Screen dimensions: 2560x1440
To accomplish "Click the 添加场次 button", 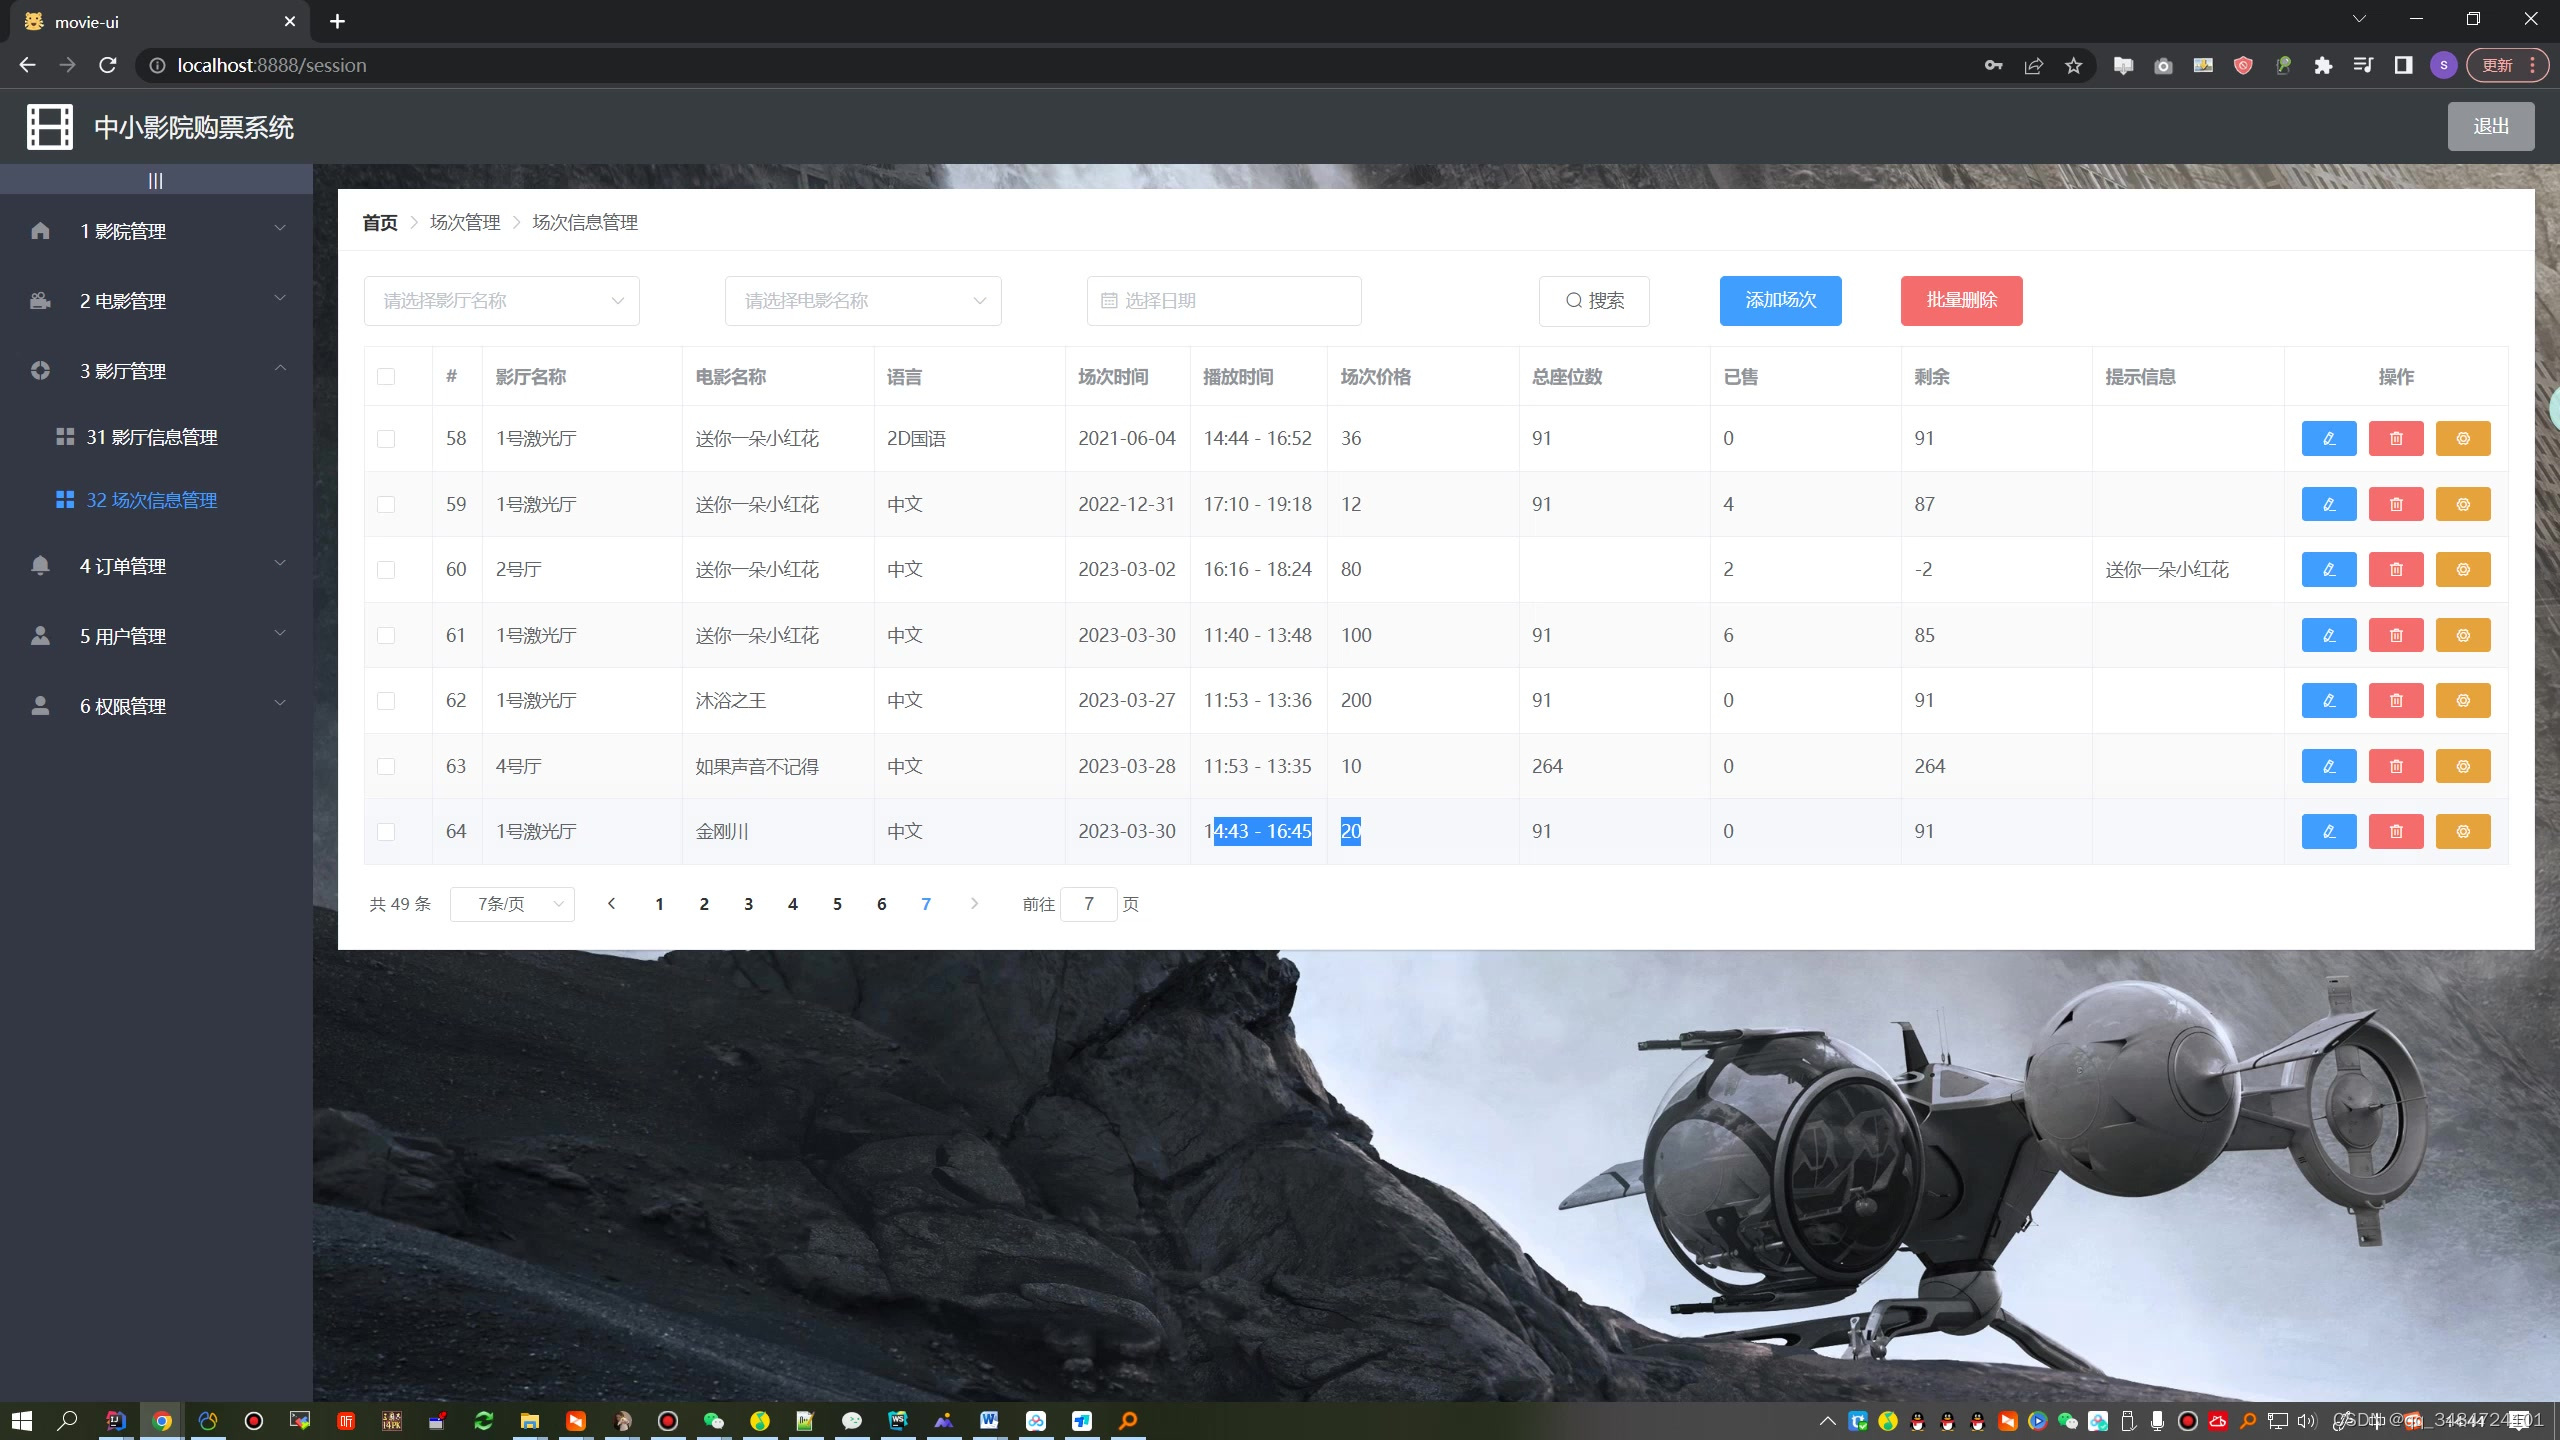I will pyautogui.click(x=1780, y=301).
